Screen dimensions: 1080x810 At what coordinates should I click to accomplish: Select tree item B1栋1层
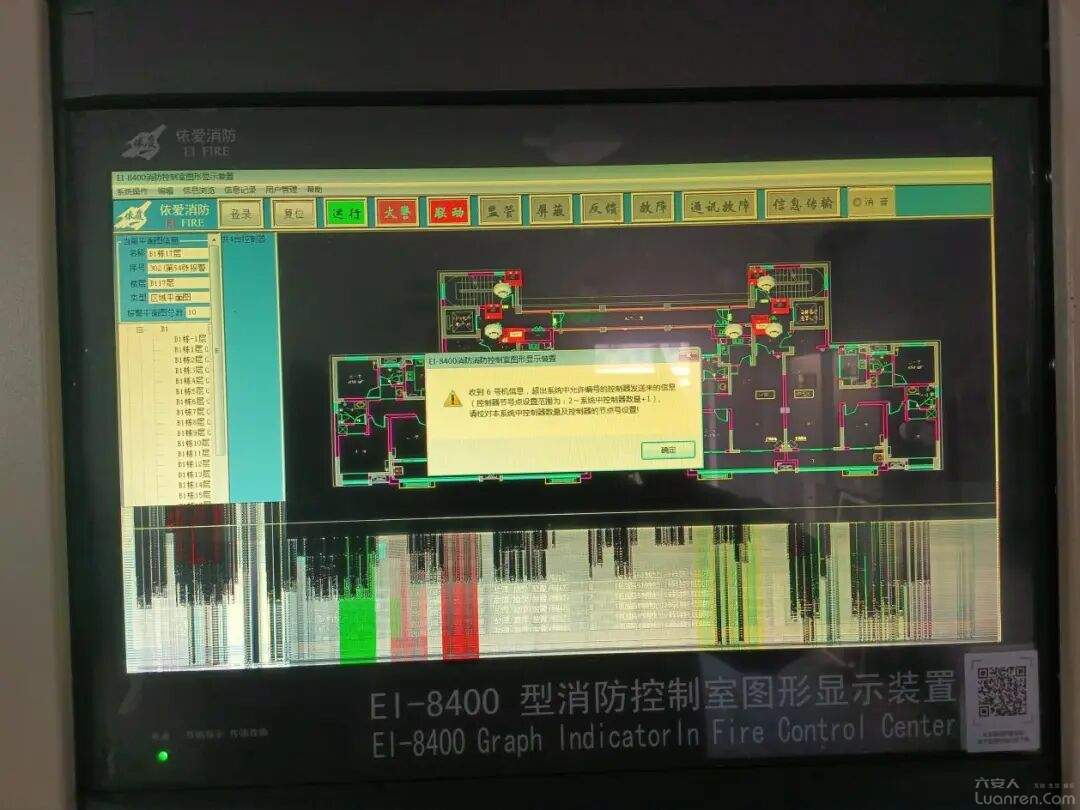click(x=189, y=349)
